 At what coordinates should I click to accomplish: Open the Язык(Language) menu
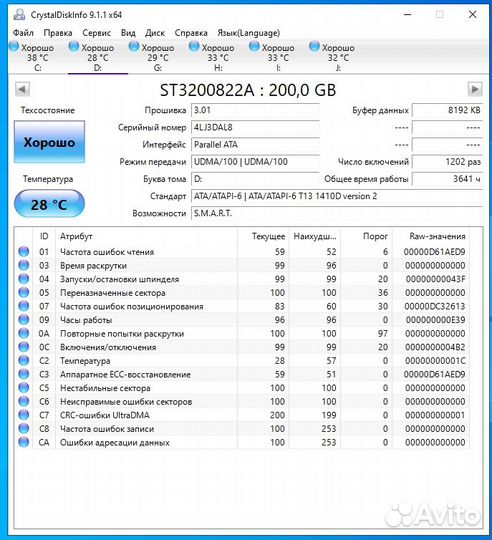pos(249,33)
